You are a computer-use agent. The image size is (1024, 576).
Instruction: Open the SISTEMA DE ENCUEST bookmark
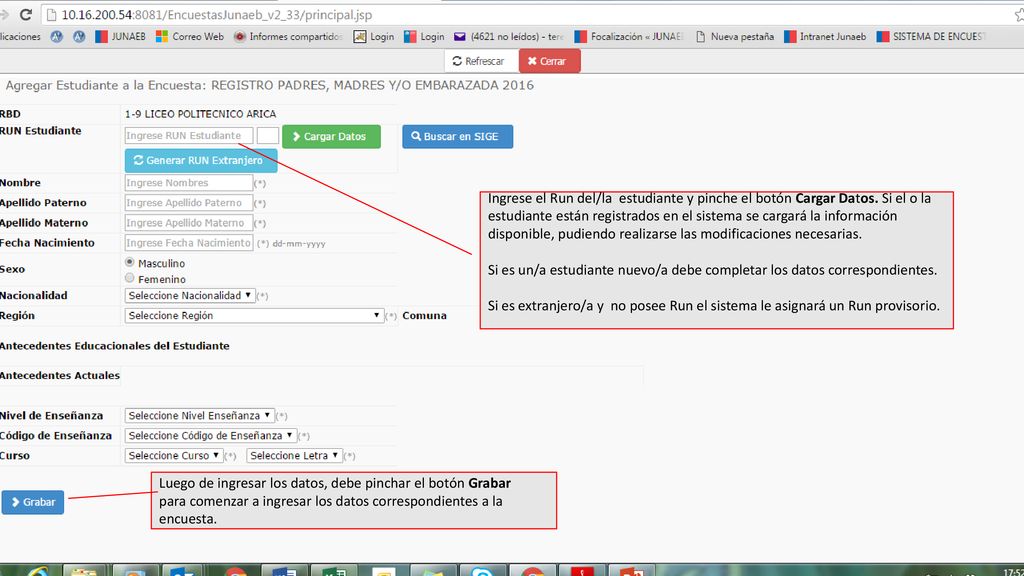[x=931, y=37]
